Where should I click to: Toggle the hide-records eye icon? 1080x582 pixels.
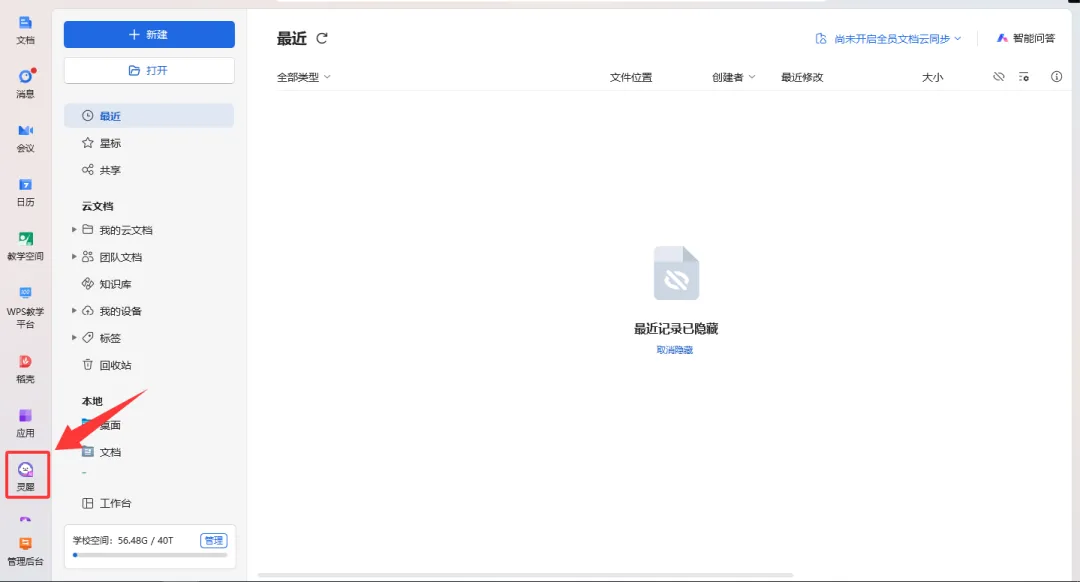[998, 77]
